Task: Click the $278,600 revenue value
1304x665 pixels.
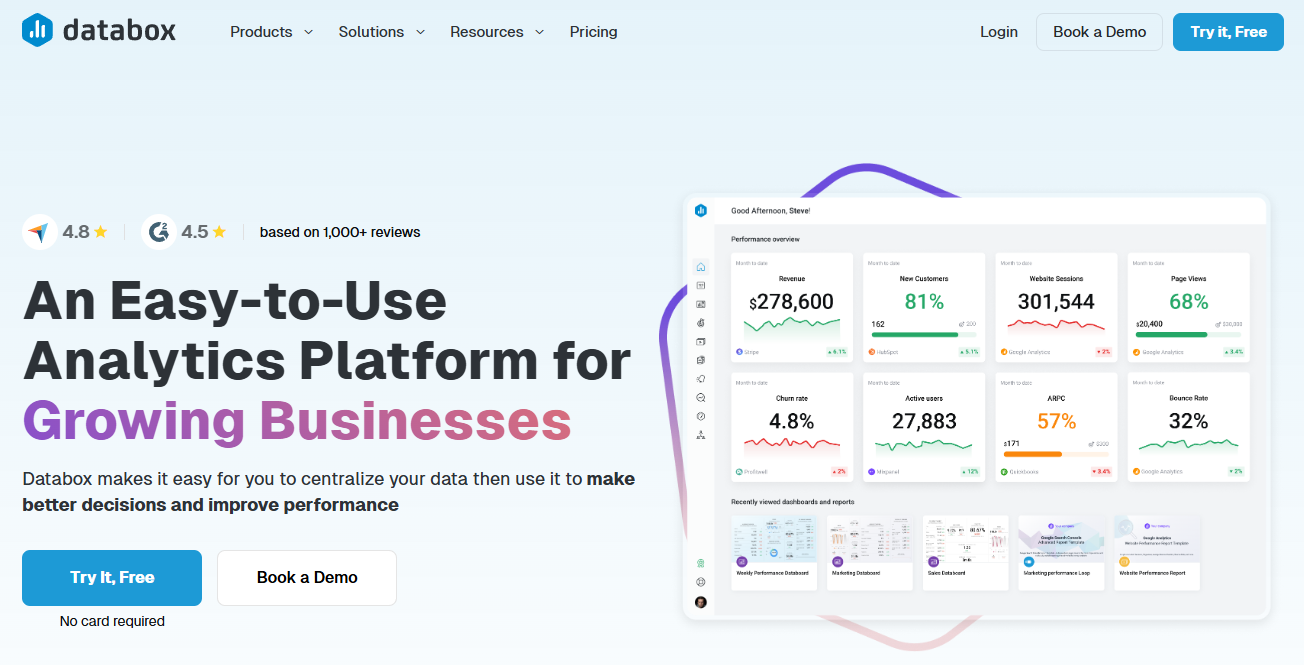Action: coord(791,302)
